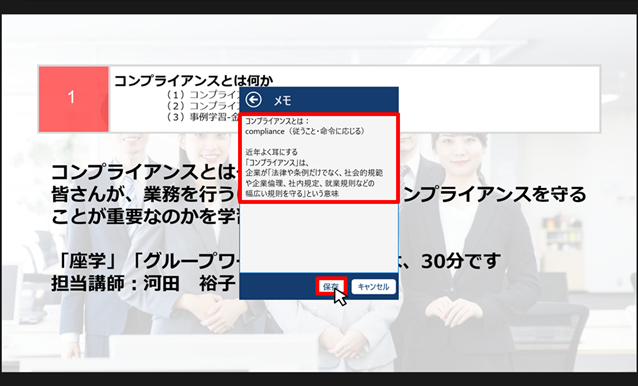Viewport: 638px width, 386px height.
Task: Click slide text ことが重要なのかを学
Action: [x=145, y=216]
